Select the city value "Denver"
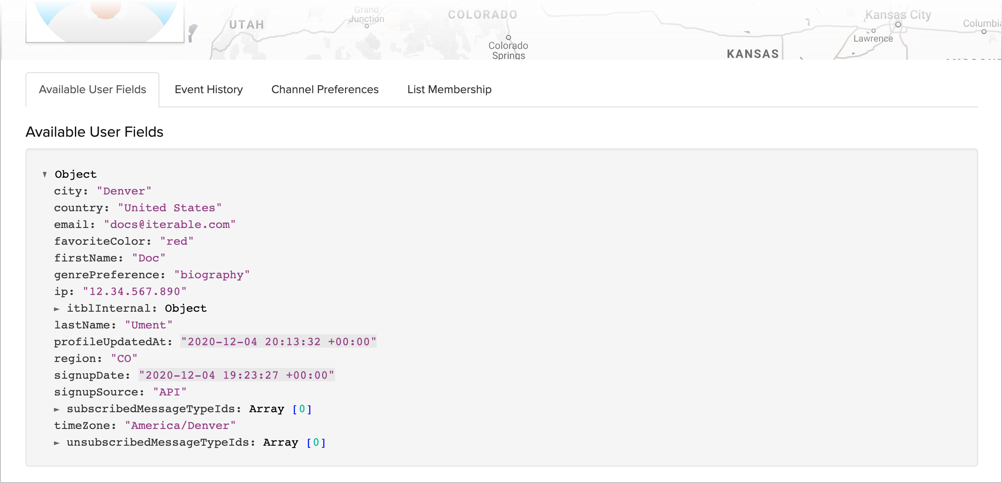 (124, 191)
